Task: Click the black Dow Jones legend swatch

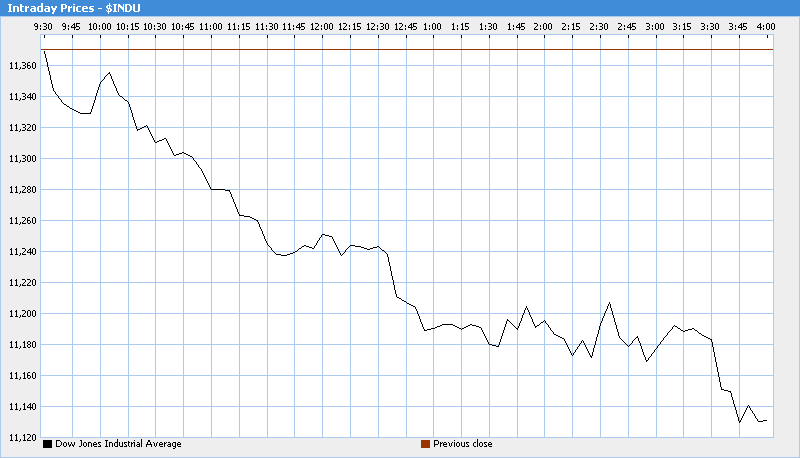Action: pos(48,444)
